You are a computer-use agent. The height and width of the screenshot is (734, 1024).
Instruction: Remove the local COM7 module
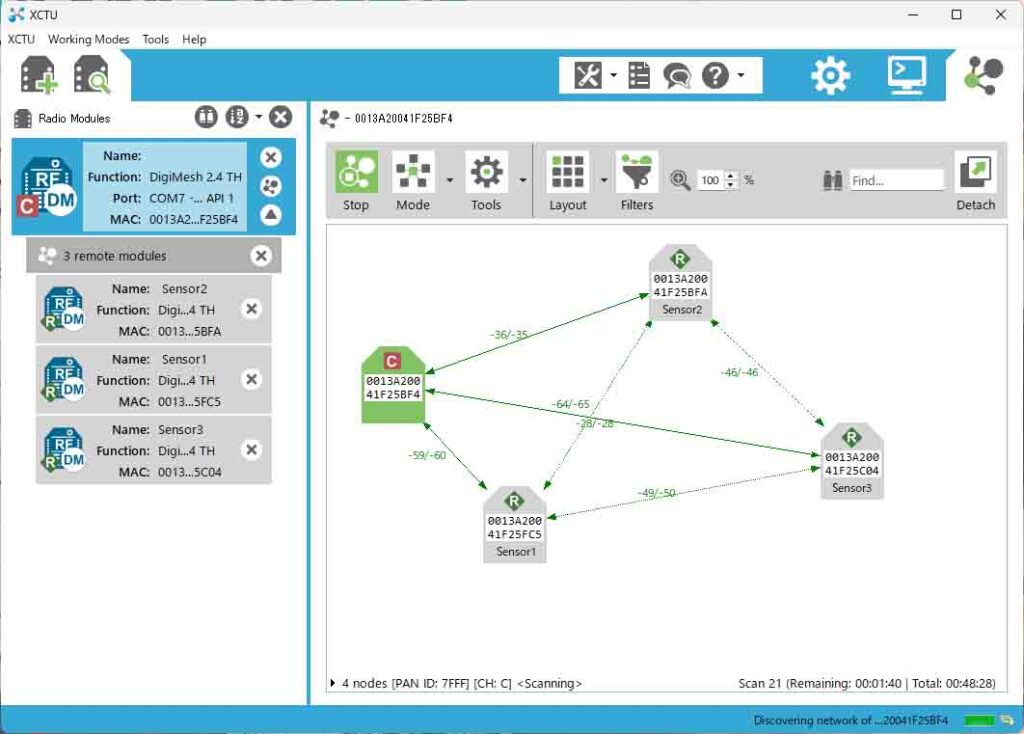pos(270,157)
